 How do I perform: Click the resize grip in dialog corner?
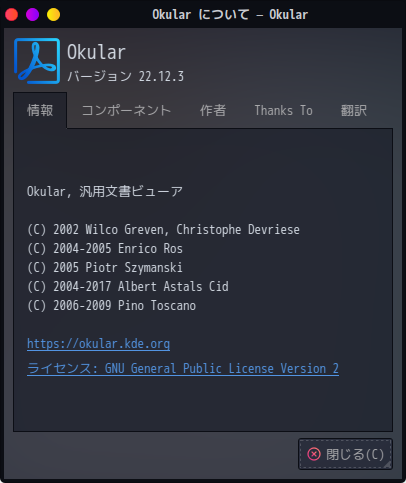[388, 465]
